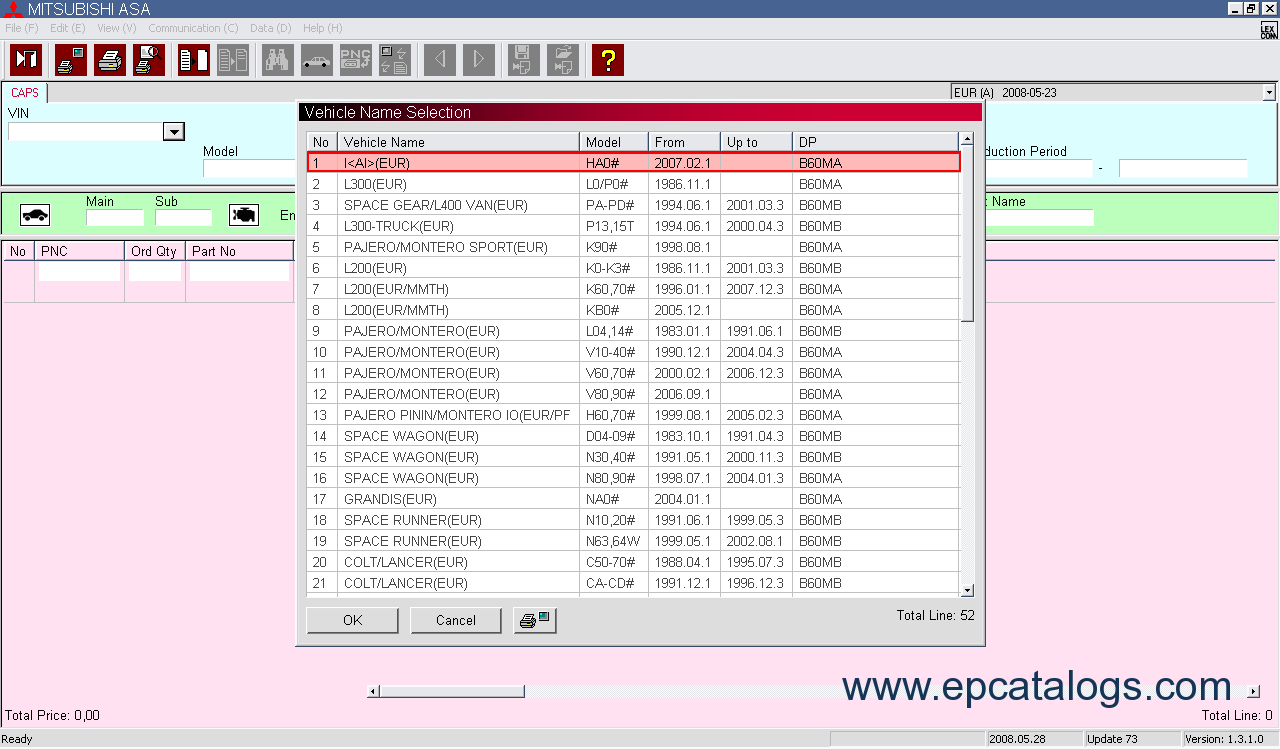1280x749 pixels.
Task: Focus the Part No entry field
Action: click(x=239, y=272)
